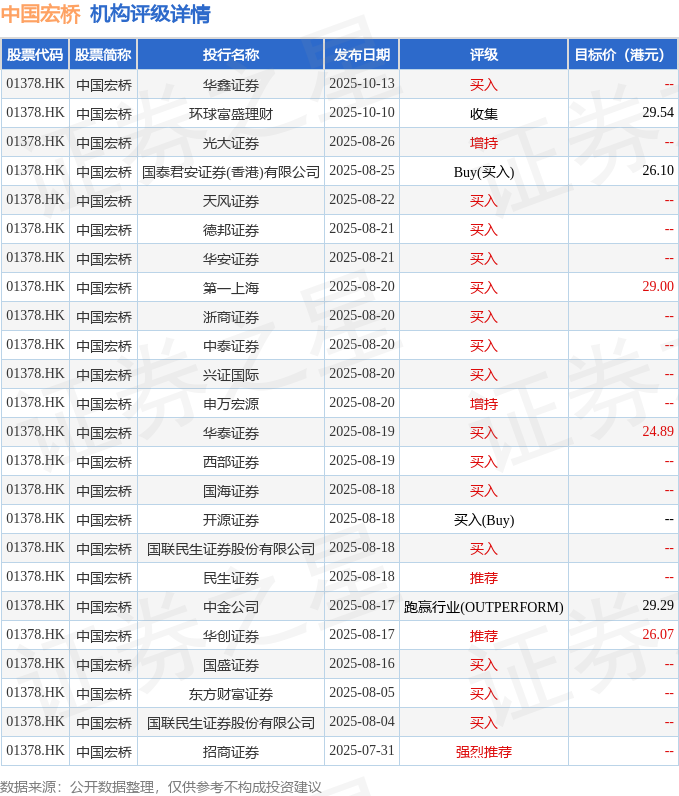Click 推荐 rating in 华创证券 row
The height and width of the screenshot is (796, 679).
pos(484,636)
